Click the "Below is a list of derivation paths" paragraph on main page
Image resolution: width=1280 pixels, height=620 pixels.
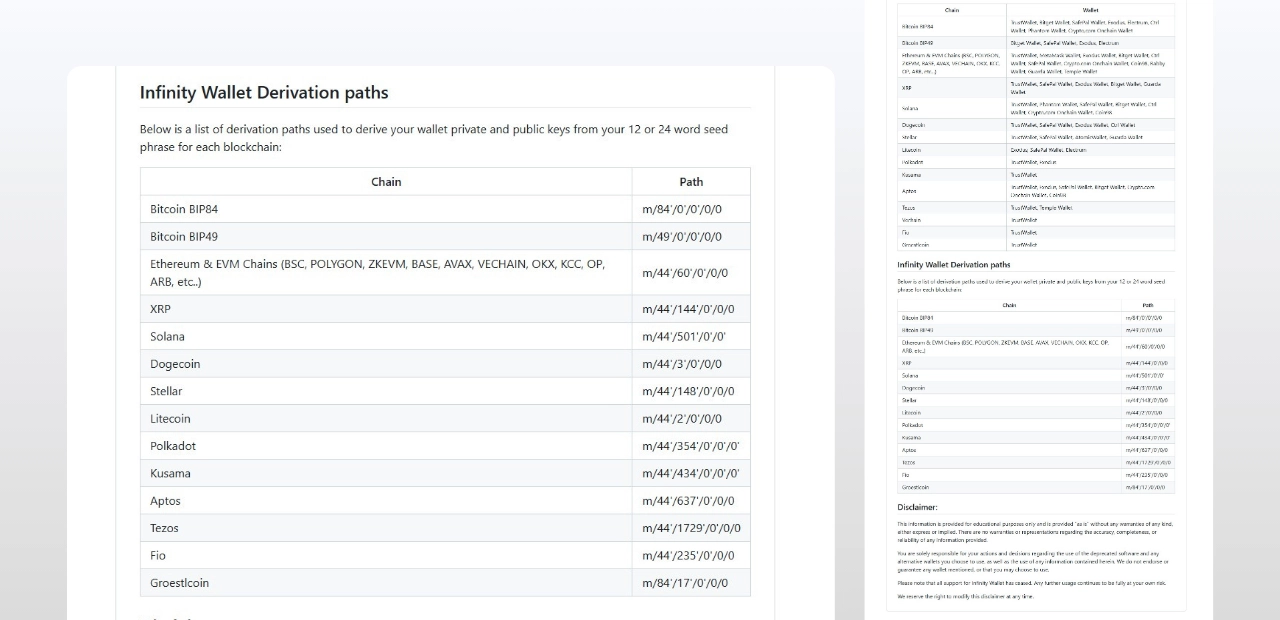pyautogui.click(x=434, y=138)
